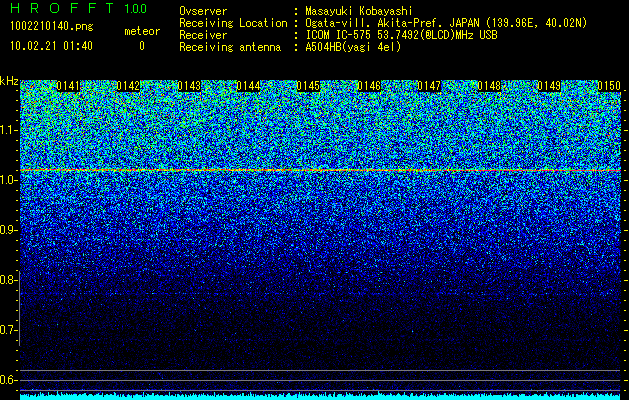Click the 0147 time marker
Image resolution: width=629 pixels, height=400 pixels.
pyautogui.click(x=429, y=86)
